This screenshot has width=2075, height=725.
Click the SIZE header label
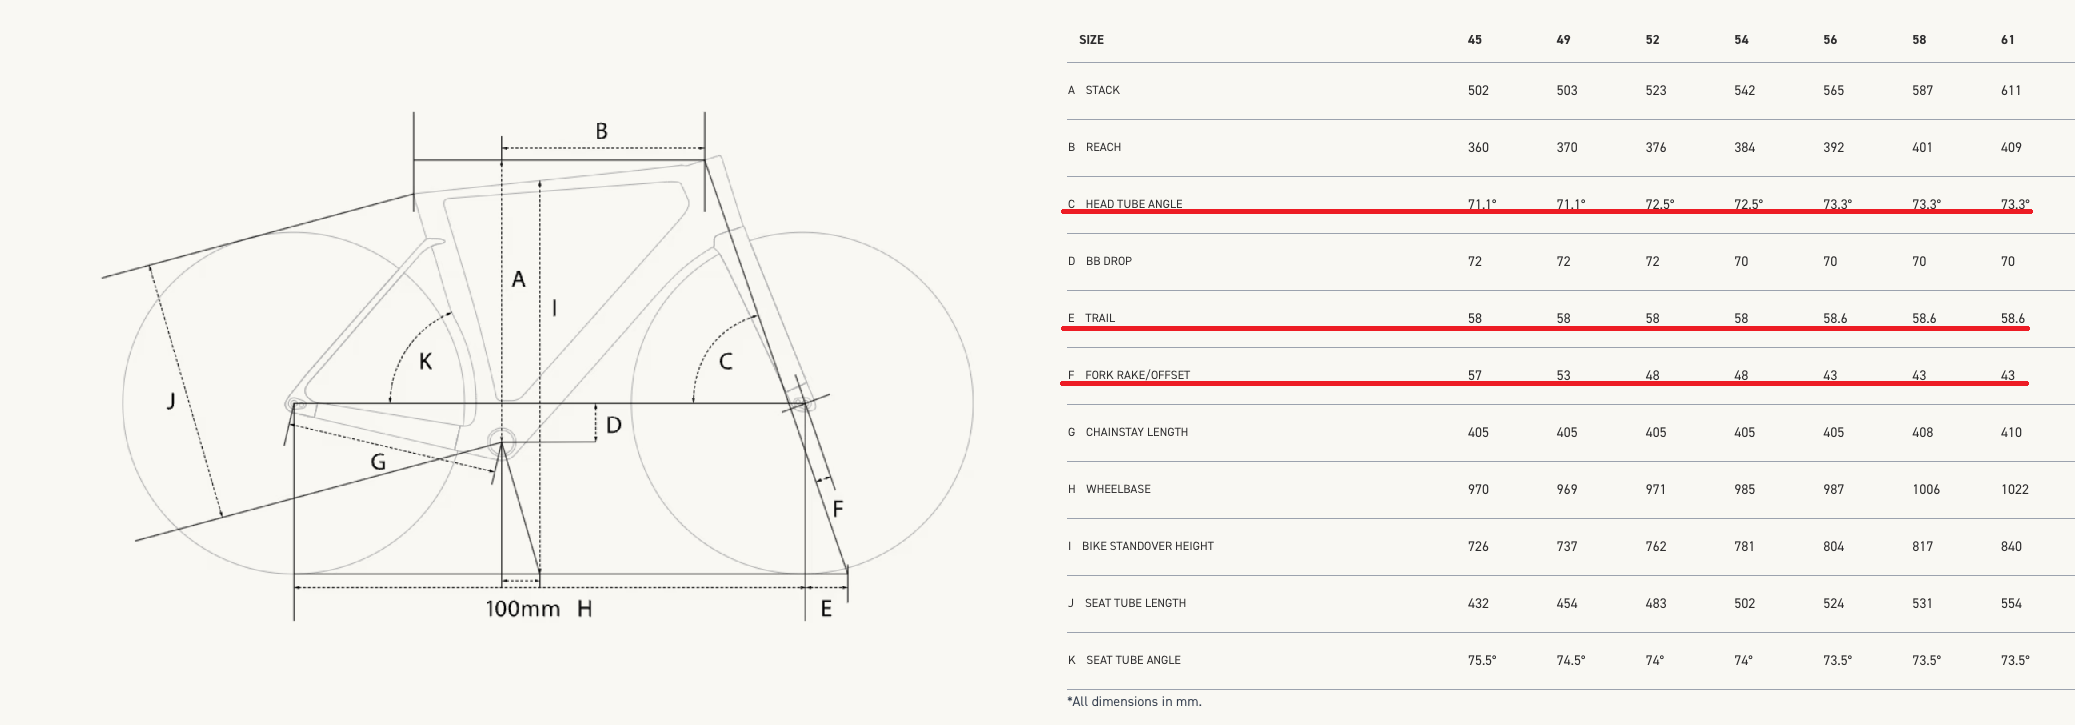tap(1091, 40)
